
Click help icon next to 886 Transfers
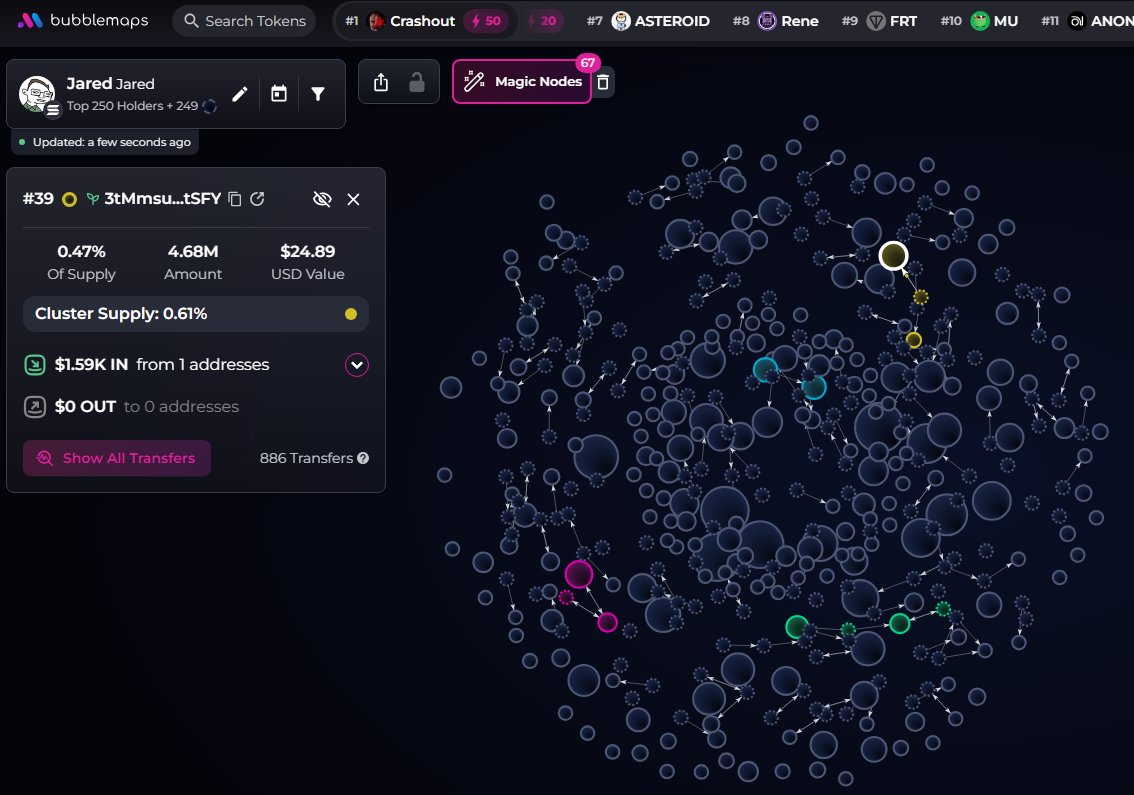pos(363,458)
